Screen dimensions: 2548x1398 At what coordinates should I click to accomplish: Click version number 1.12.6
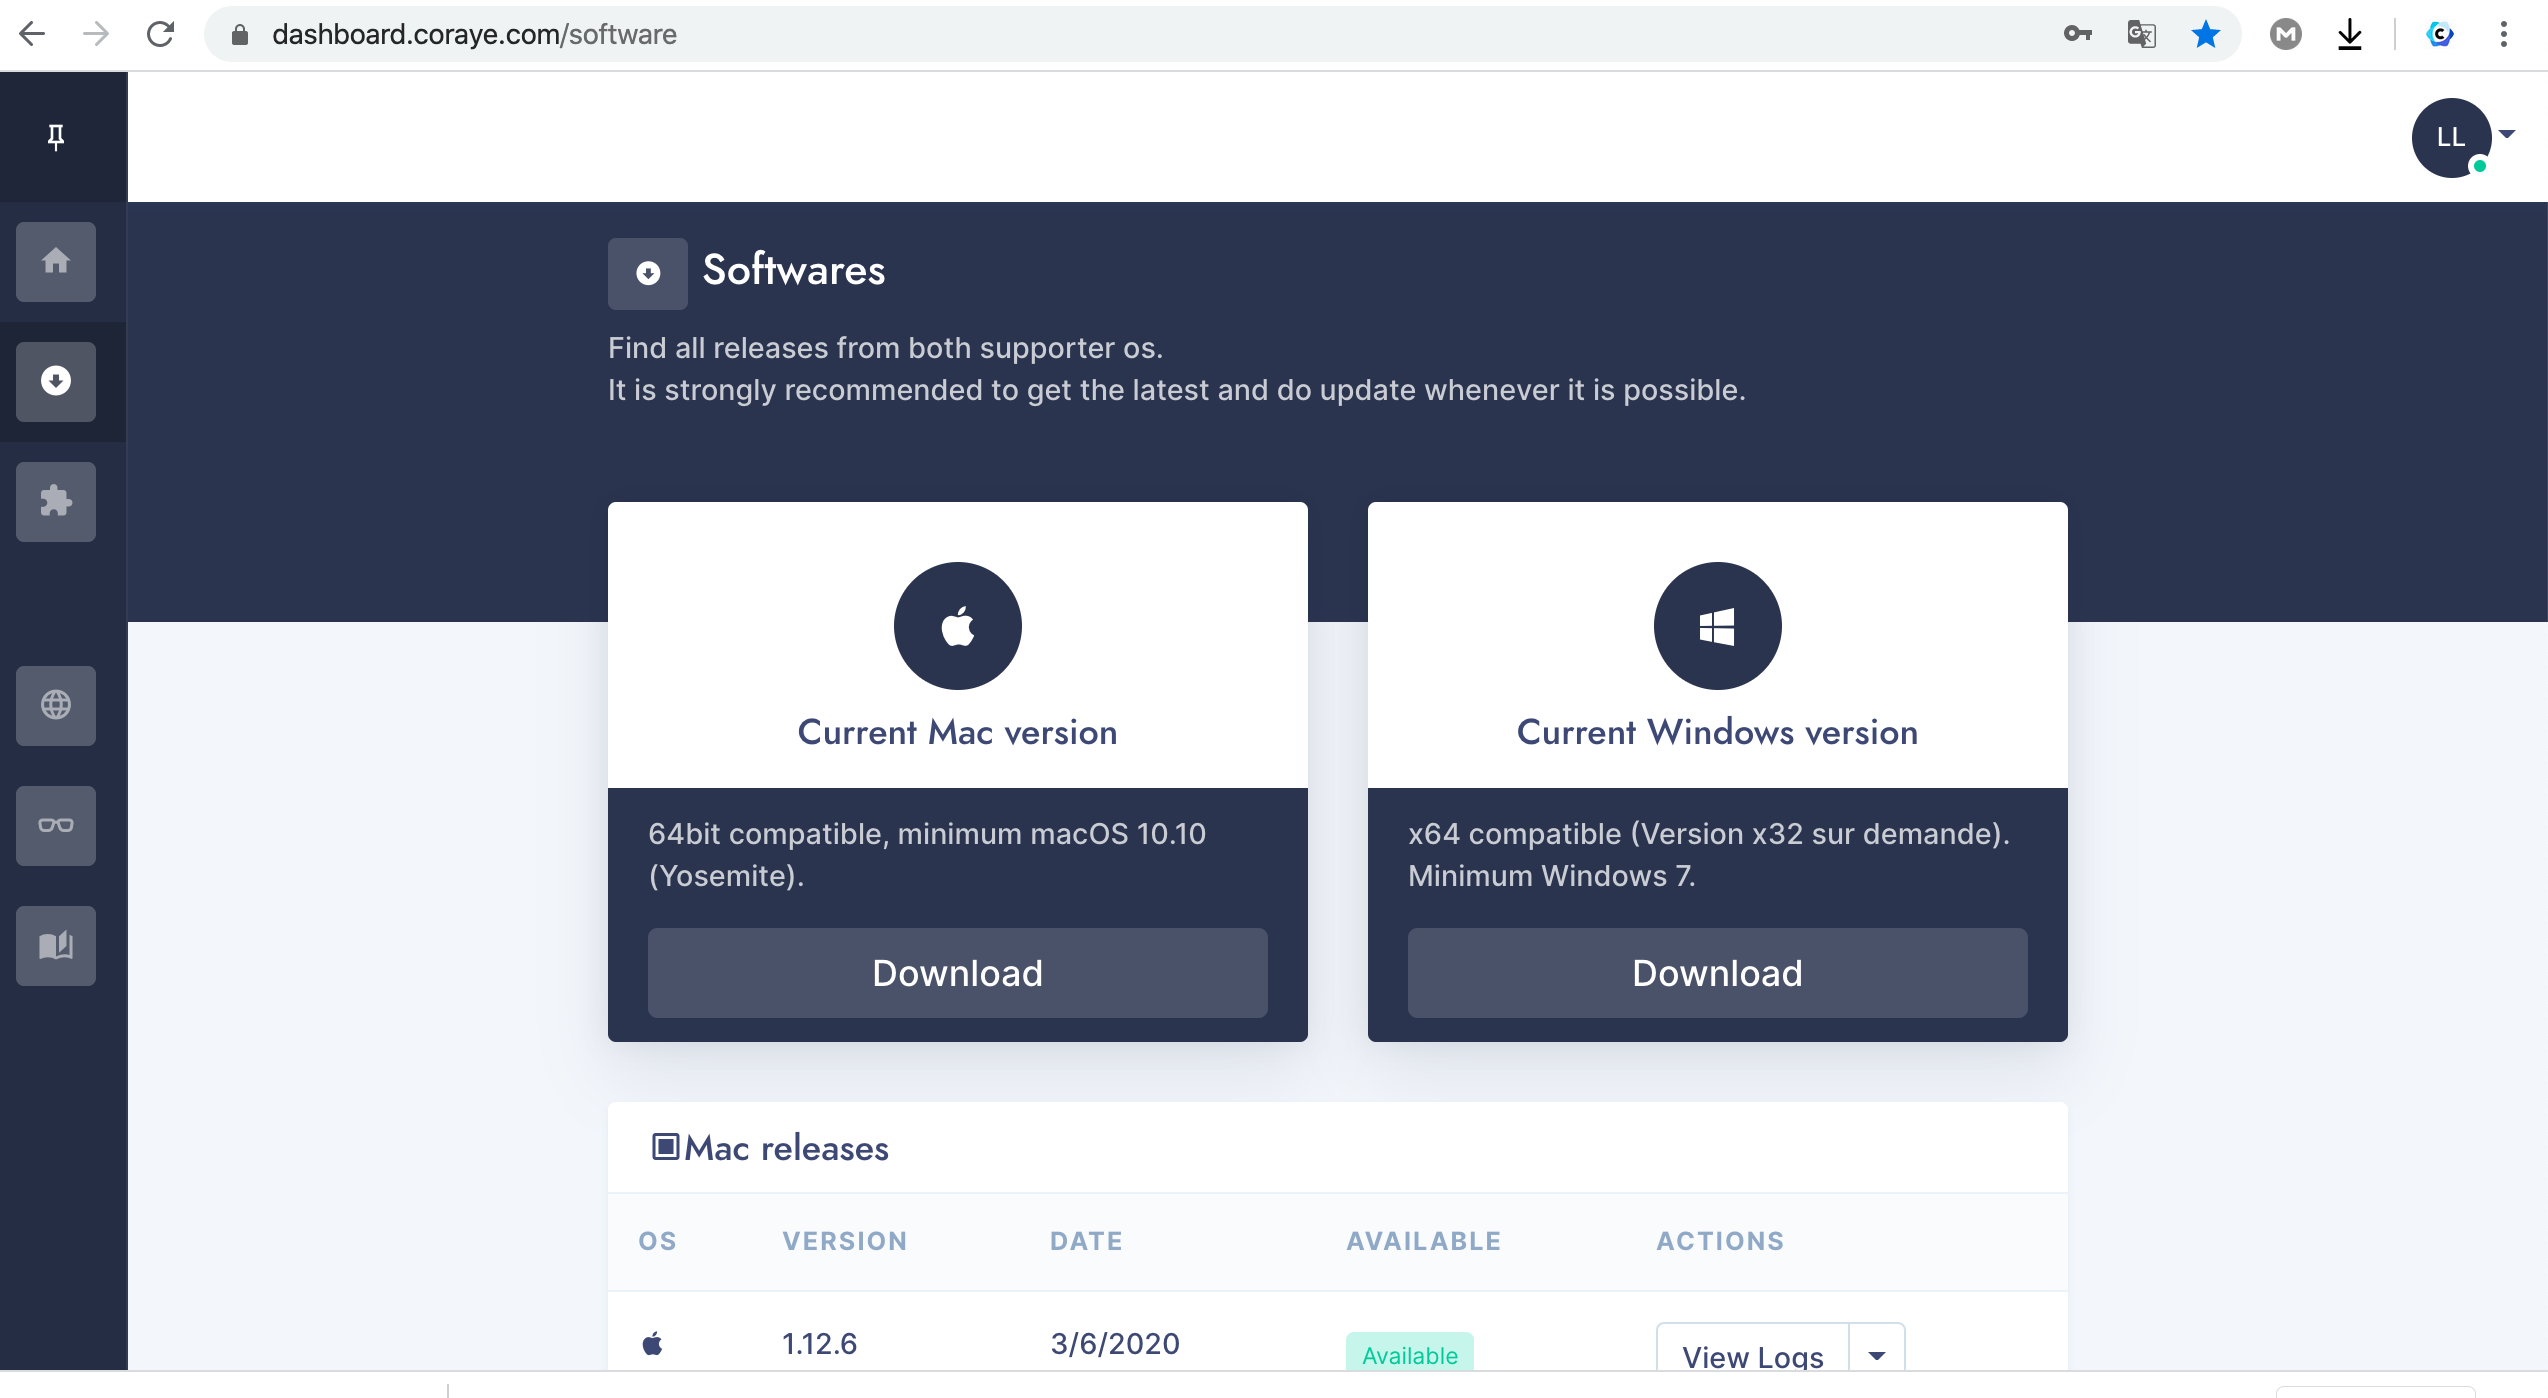click(x=819, y=1343)
